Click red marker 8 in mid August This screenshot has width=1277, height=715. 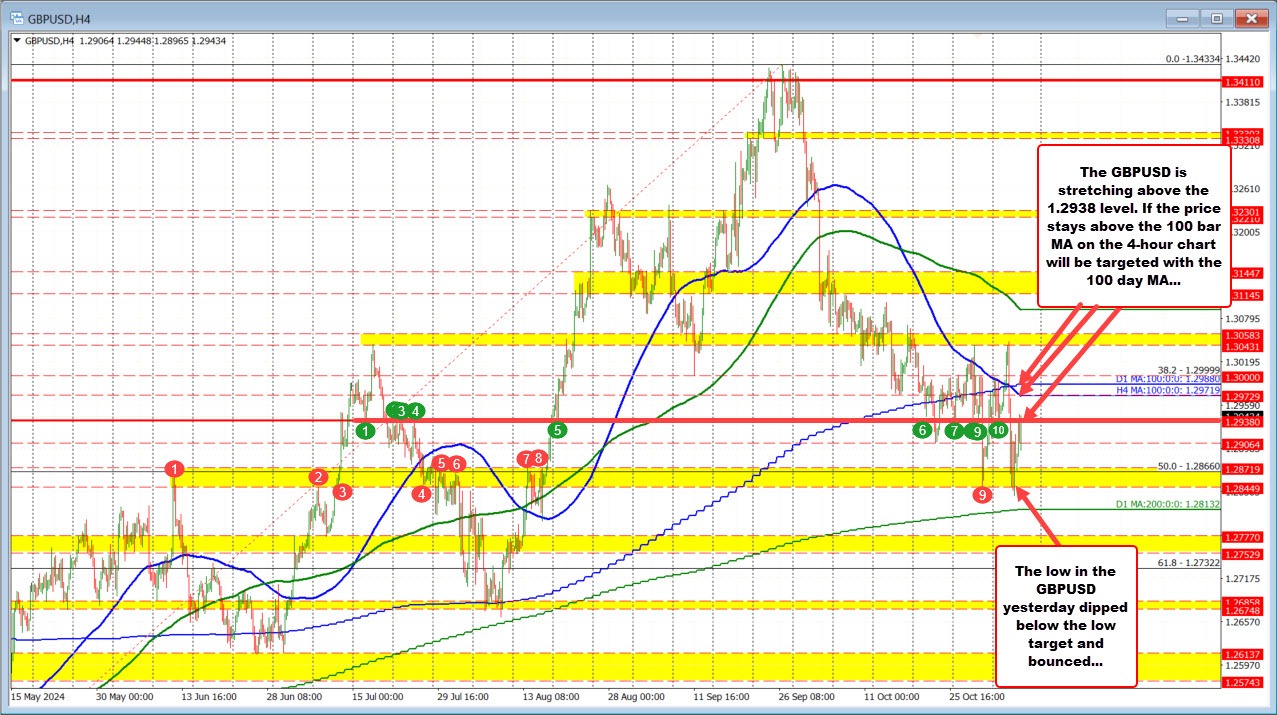(x=539, y=458)
